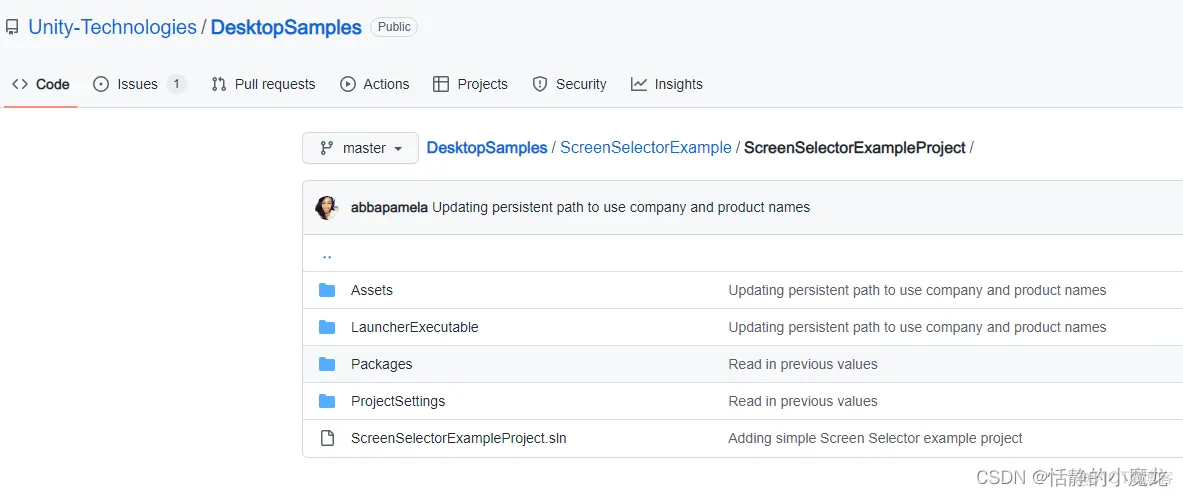Image resolution: width=1183 pixels, height=496 pixels.
Task: Click the LauncherExecutable folder icon
Action: [x=327, y=327]
